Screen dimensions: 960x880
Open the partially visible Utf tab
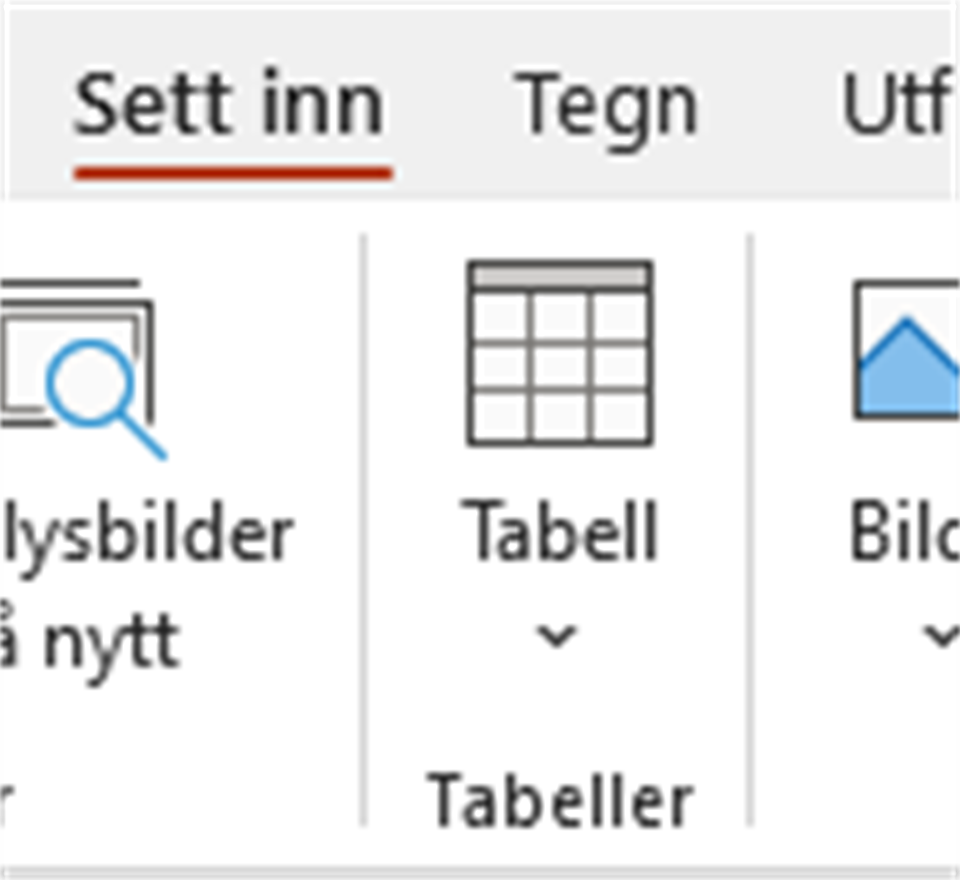click(x=895, y=106)
